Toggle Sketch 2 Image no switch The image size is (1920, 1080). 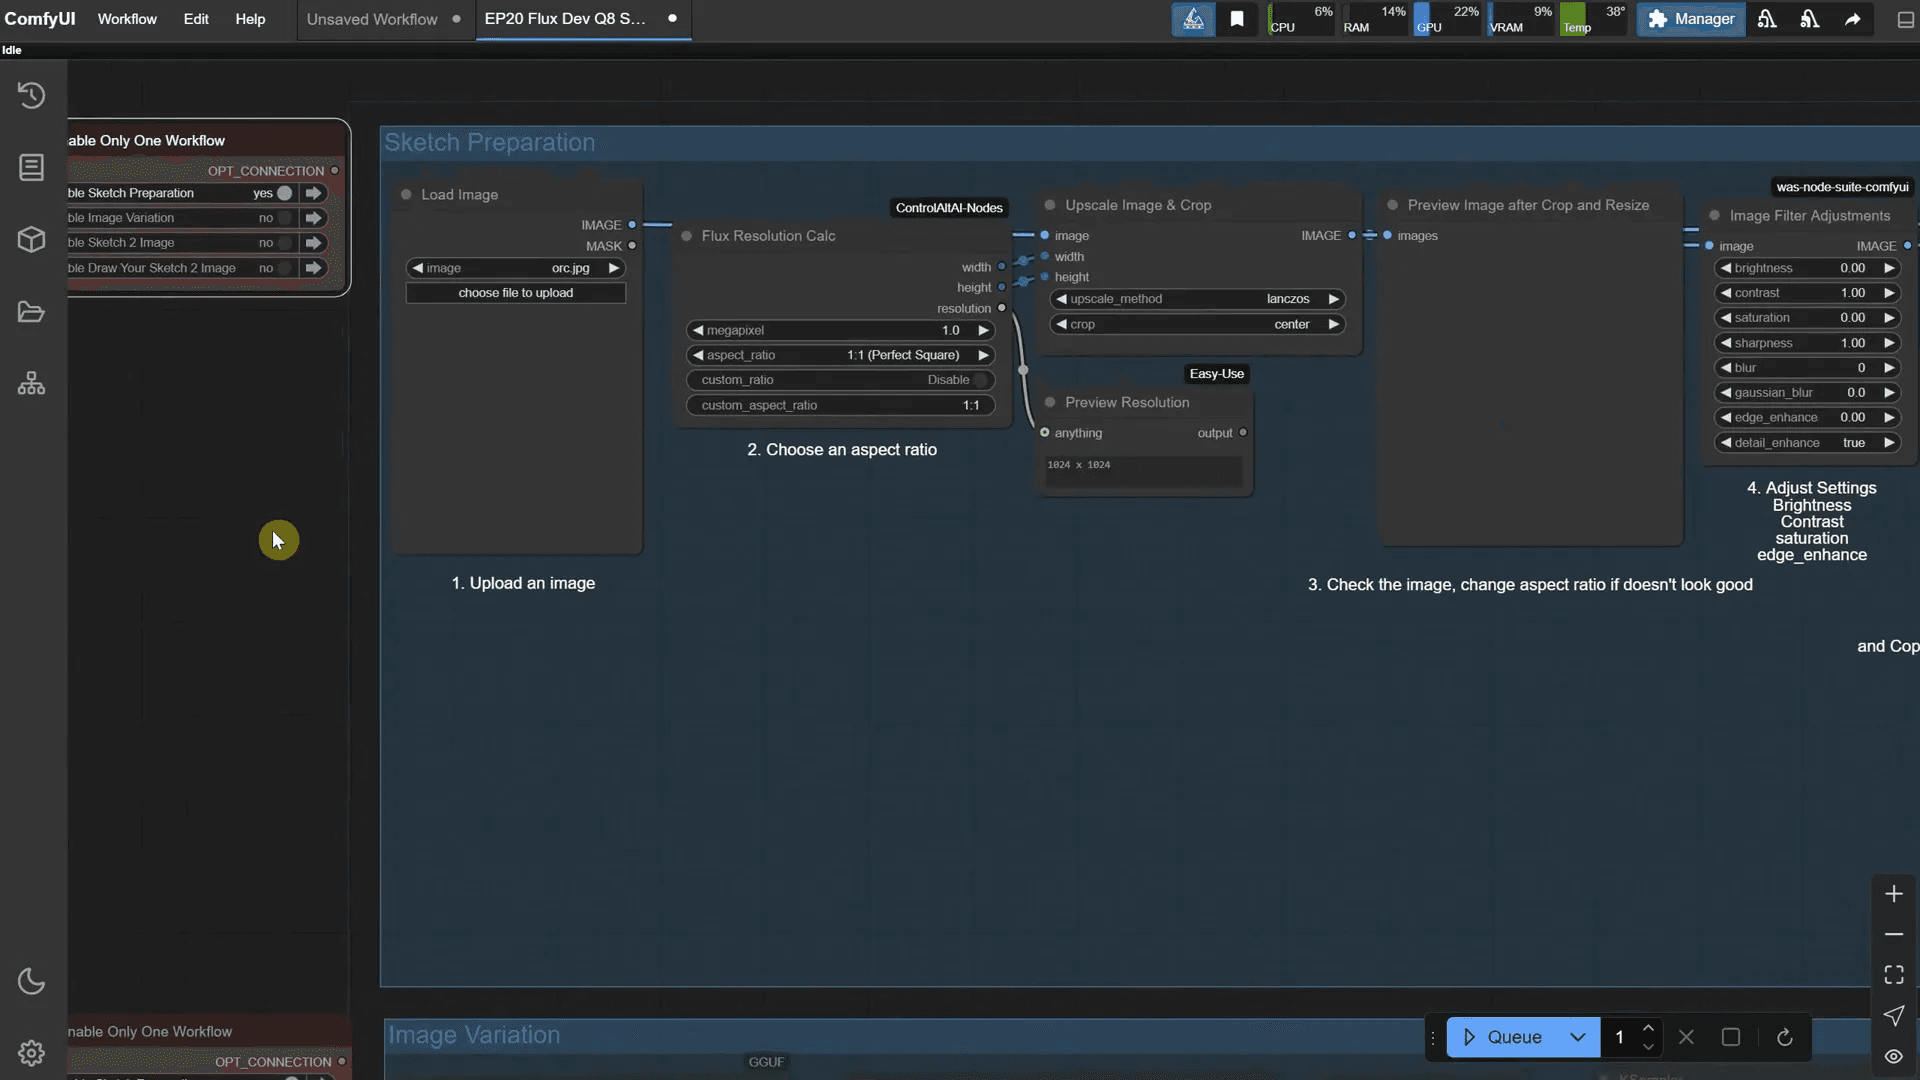coord(285,242)
